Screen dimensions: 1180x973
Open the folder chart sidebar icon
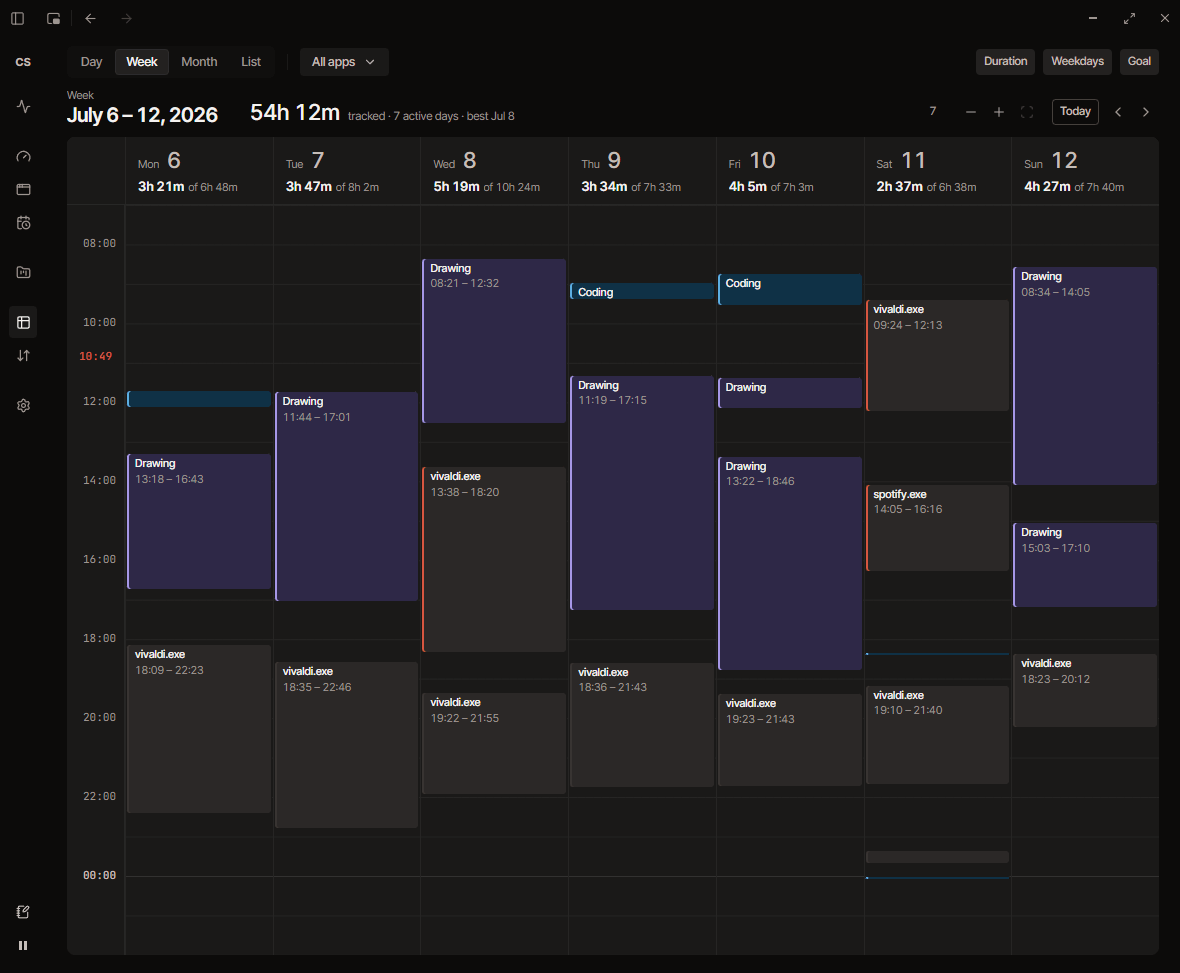click(x=23, y=272)
